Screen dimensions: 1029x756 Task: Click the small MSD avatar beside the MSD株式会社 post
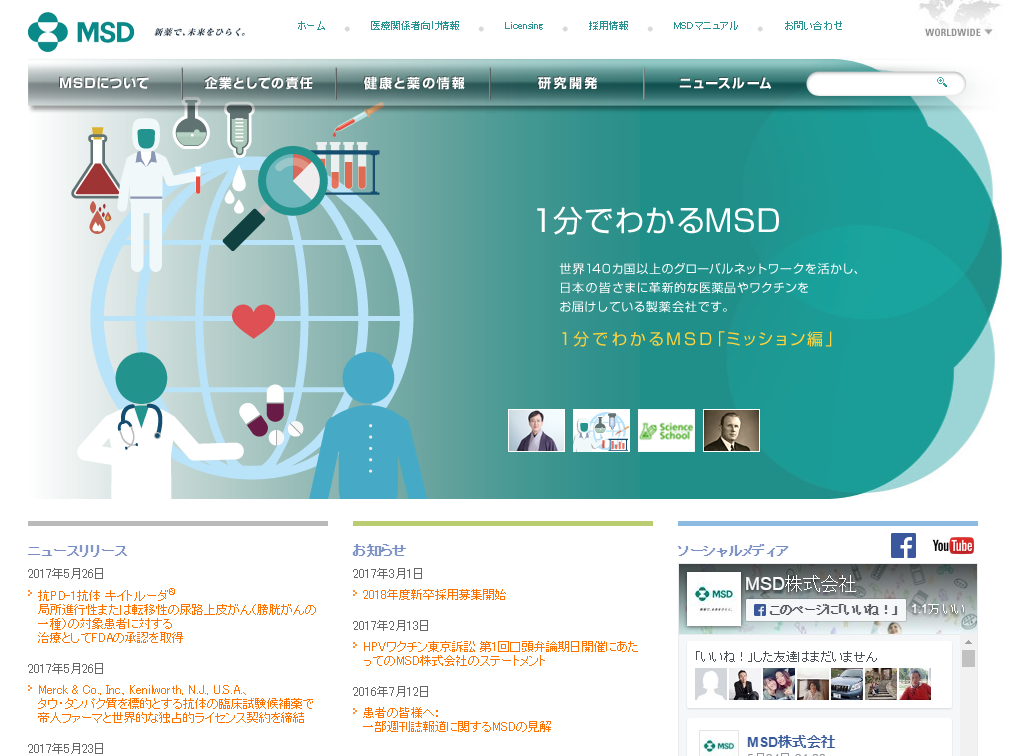pos(719,745)
